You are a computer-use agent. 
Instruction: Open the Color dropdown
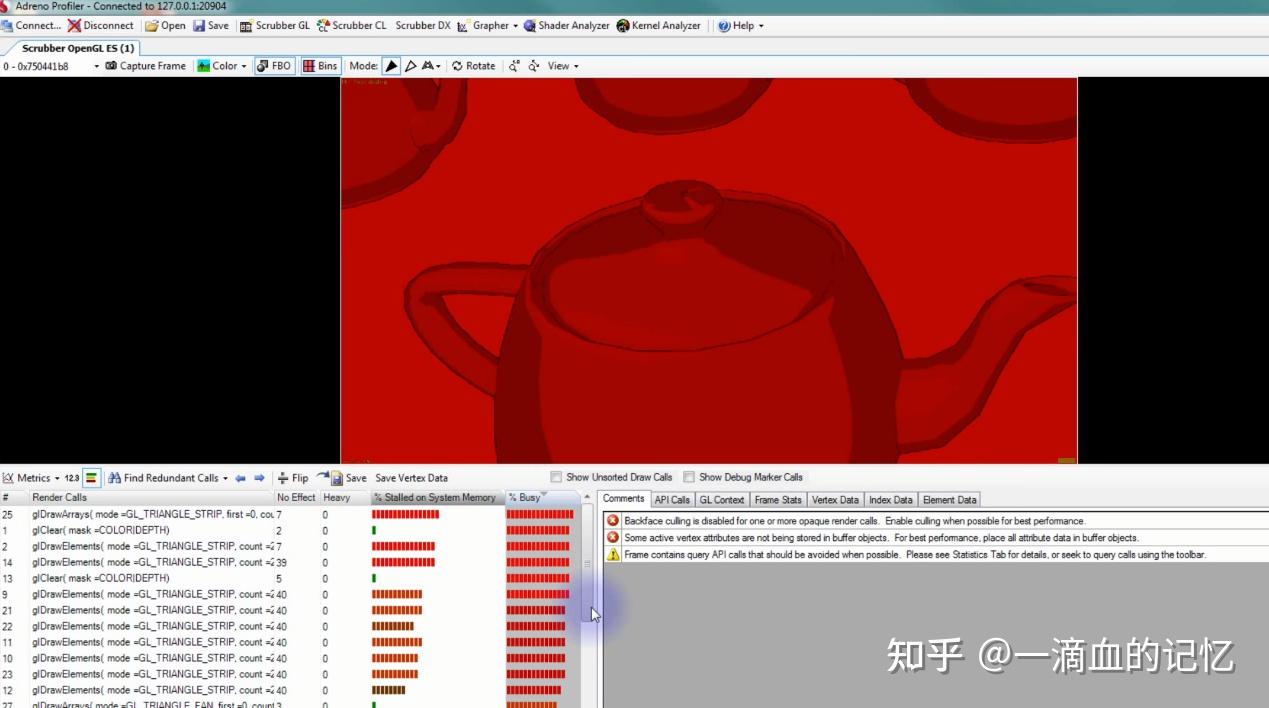222,65
